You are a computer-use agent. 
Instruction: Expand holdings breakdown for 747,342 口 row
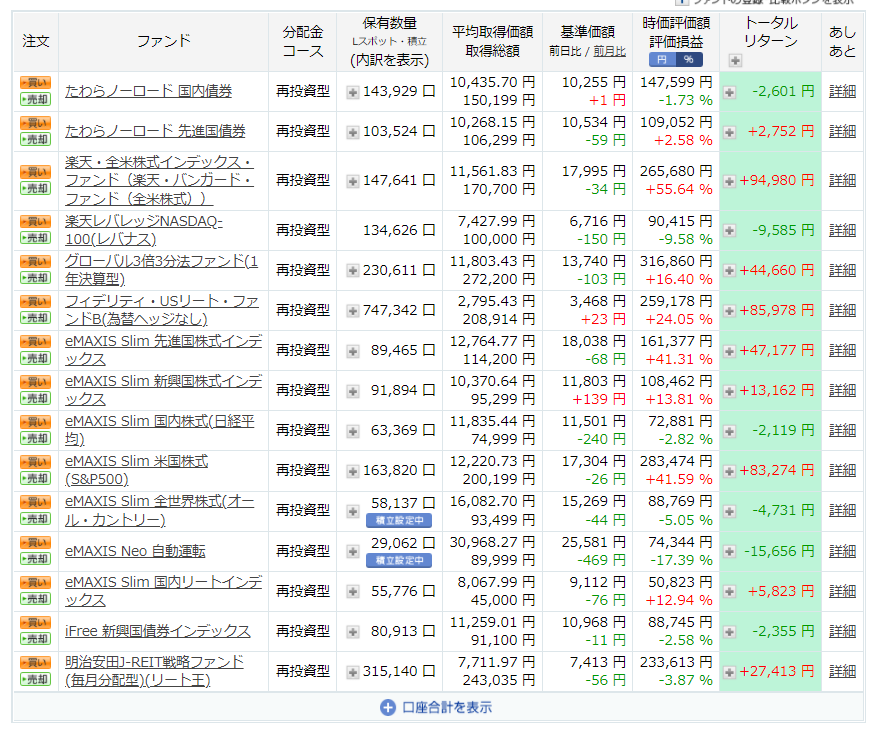(353, 311)
